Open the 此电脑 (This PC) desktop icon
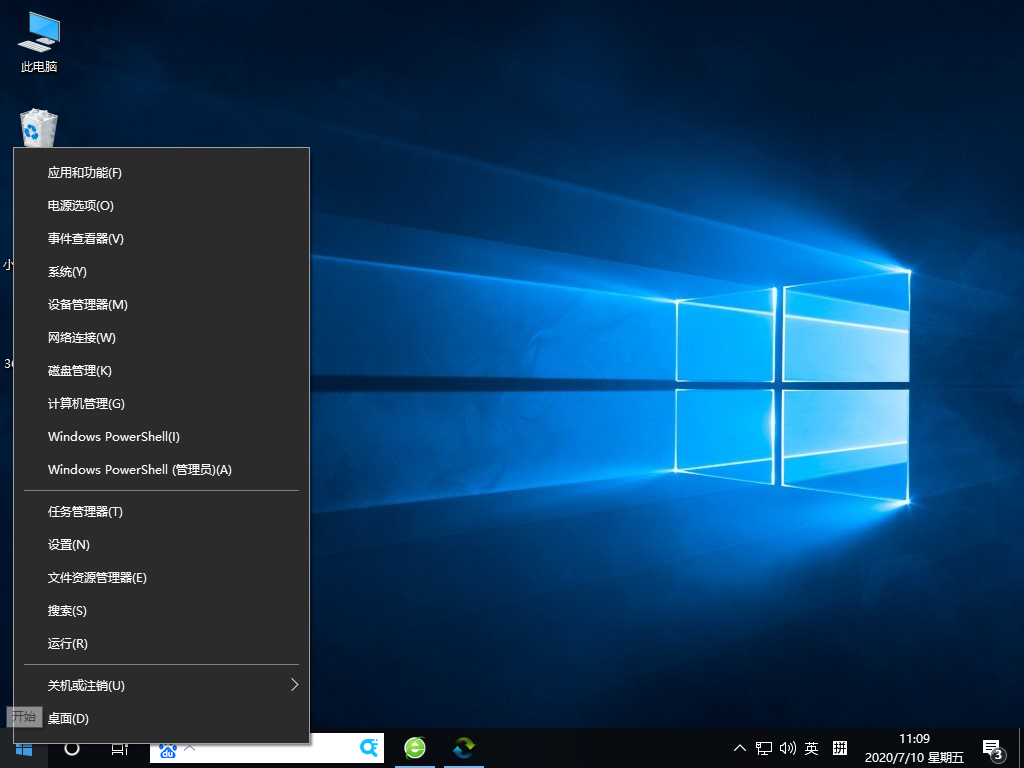 click(x=39, y=42)
